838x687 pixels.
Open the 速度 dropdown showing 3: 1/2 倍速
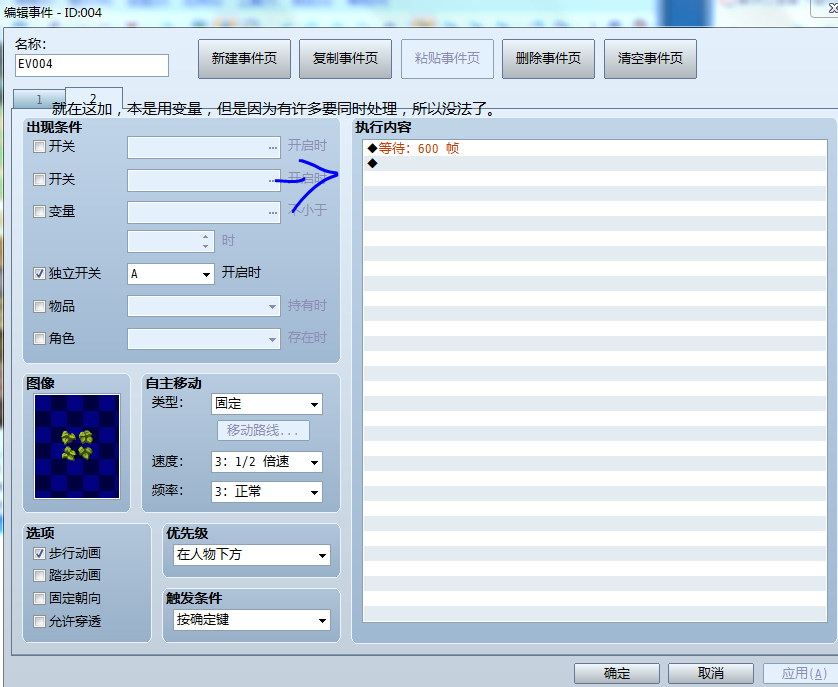click(x=267, y=462)
